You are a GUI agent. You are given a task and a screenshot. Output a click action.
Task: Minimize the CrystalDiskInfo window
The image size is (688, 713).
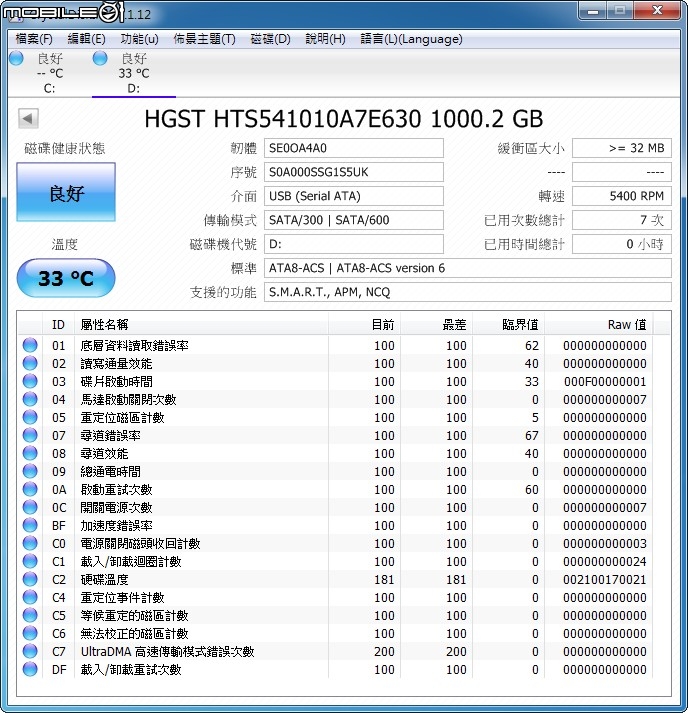[x=593, y=11]
